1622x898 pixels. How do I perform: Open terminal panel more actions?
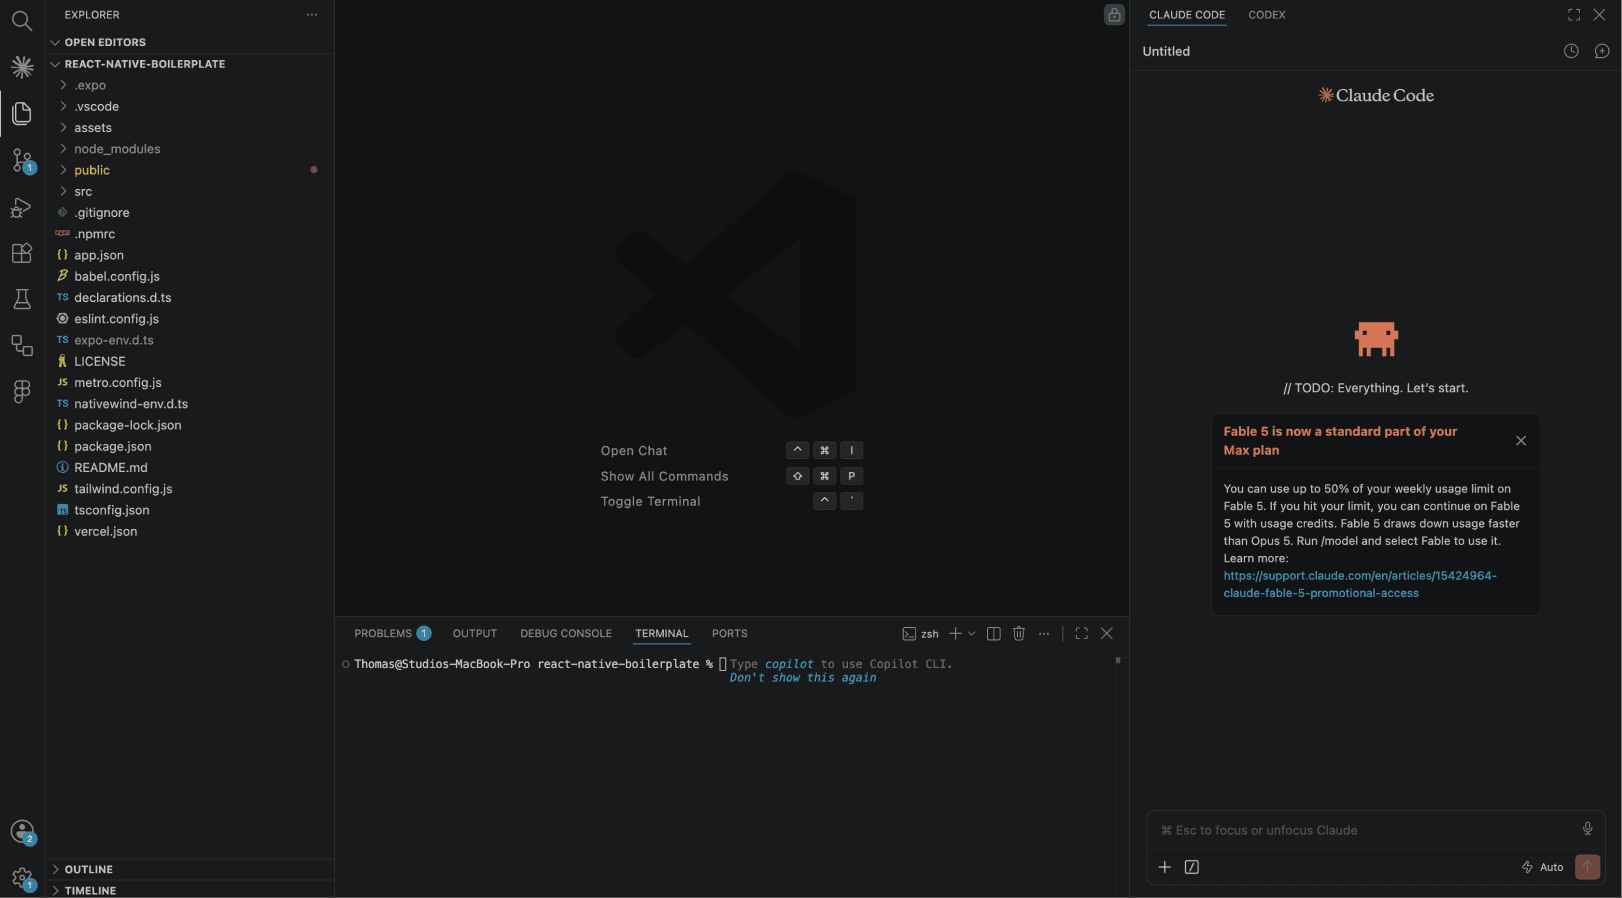point(1044,634)
